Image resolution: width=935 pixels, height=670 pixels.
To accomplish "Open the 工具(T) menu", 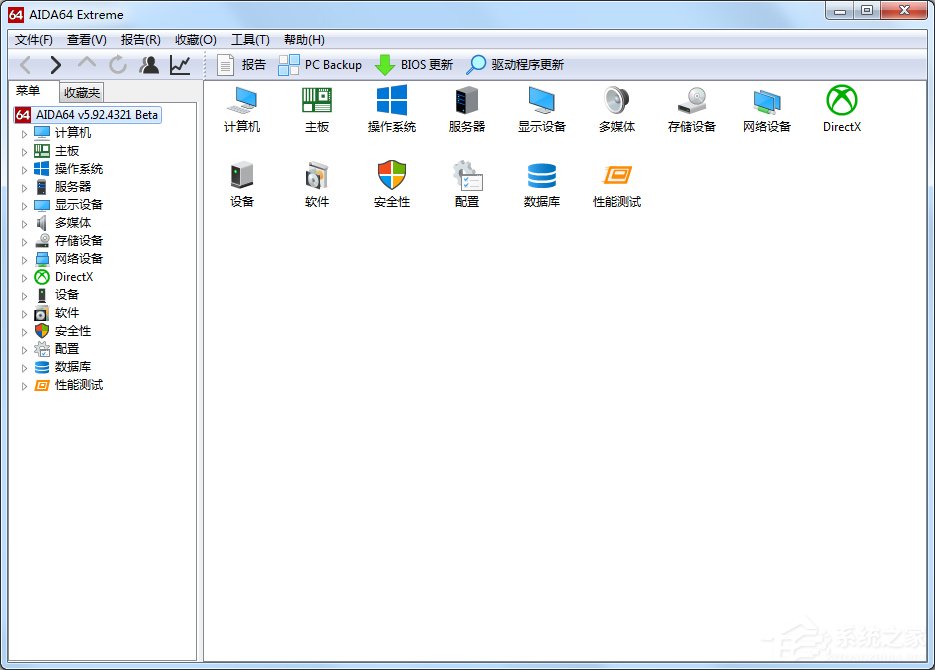I will click(x=249, y=39).
